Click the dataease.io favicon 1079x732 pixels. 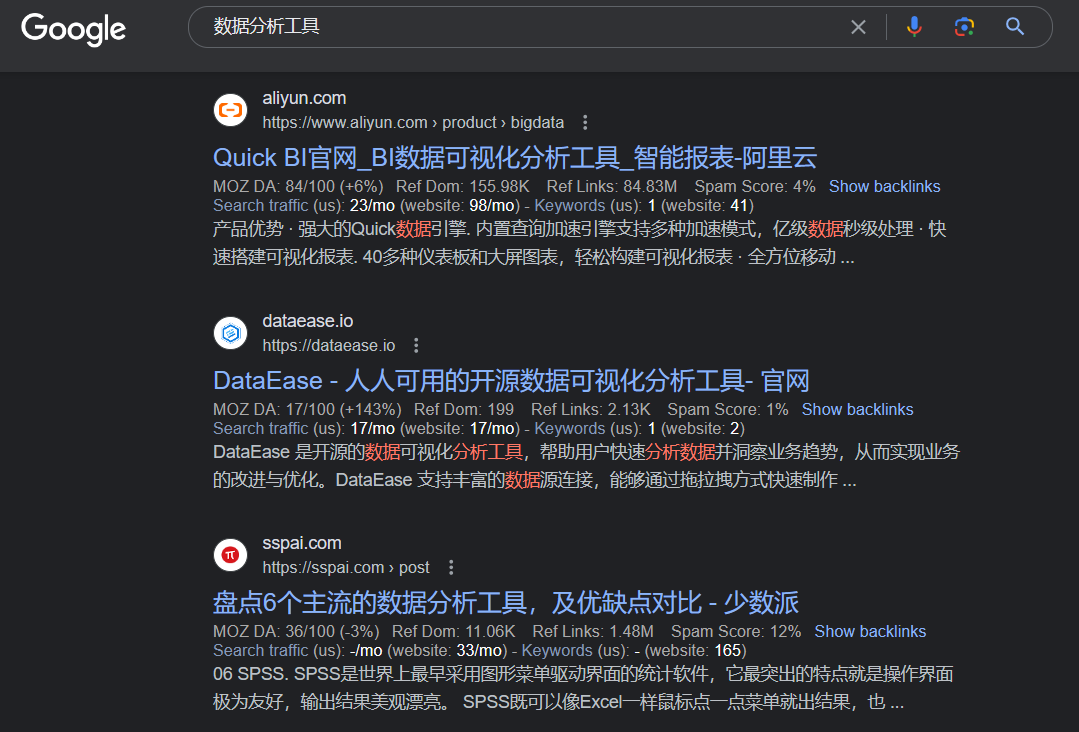coord(231,333)
